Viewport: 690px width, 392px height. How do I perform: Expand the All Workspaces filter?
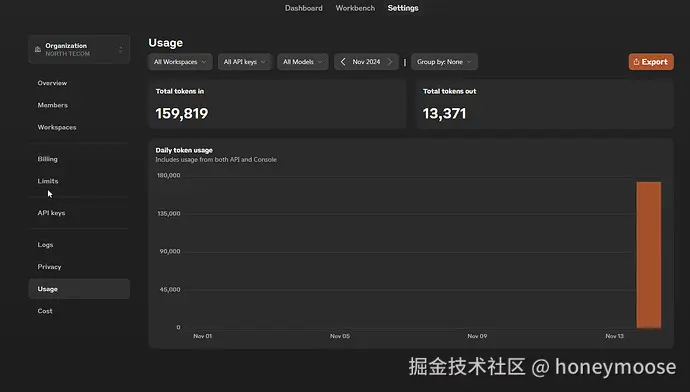pyautogui.click(x=180, y=62)
